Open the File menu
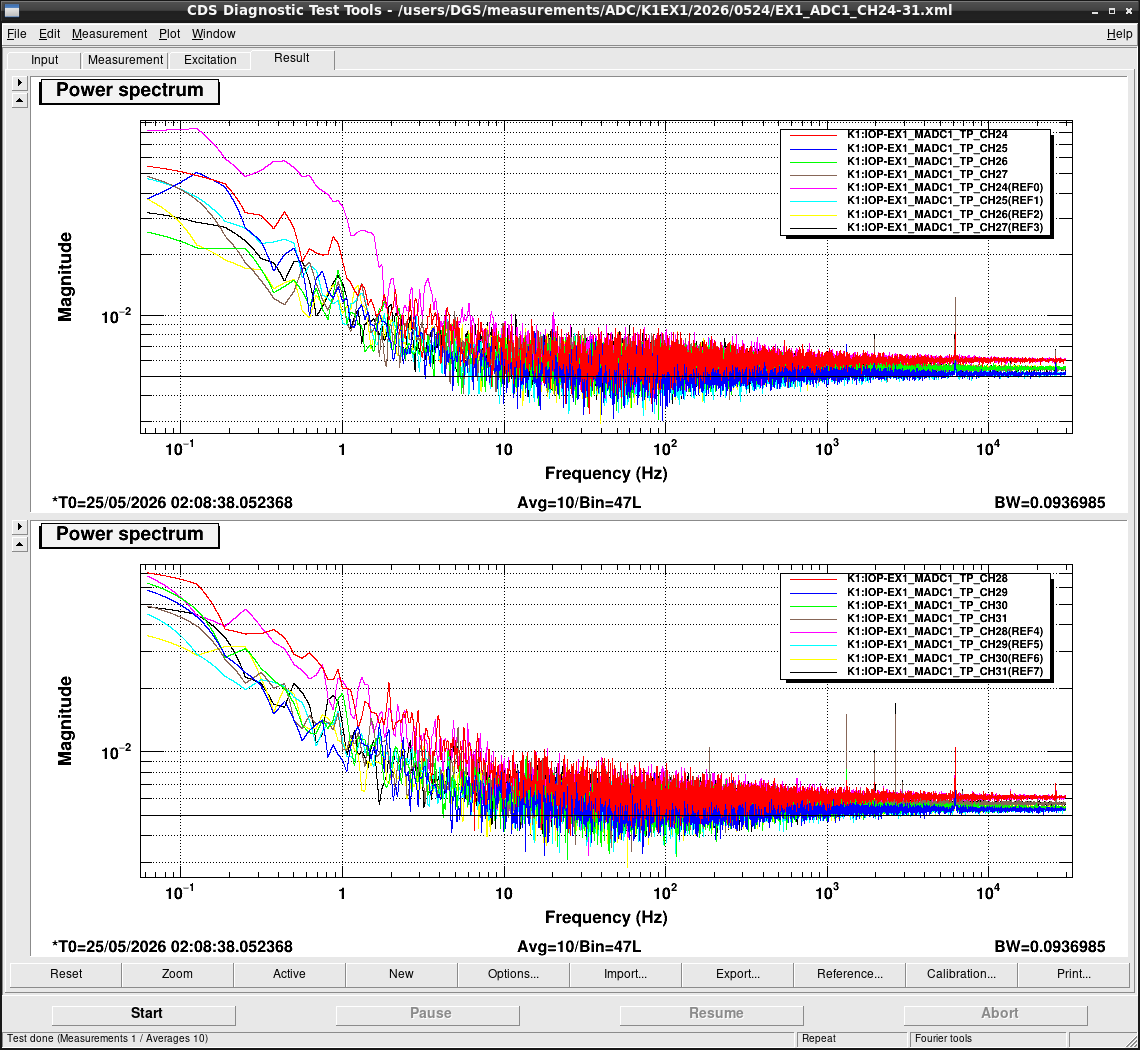The image size is (1140, 1050). tap(16, 34)
